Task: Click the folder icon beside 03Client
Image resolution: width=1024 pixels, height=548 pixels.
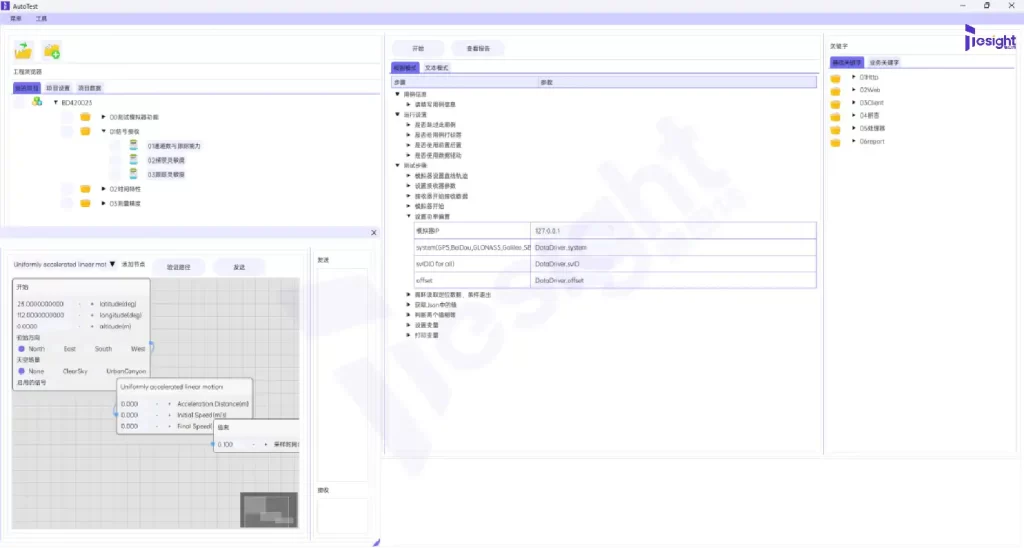Action: [x=836, y=103]
